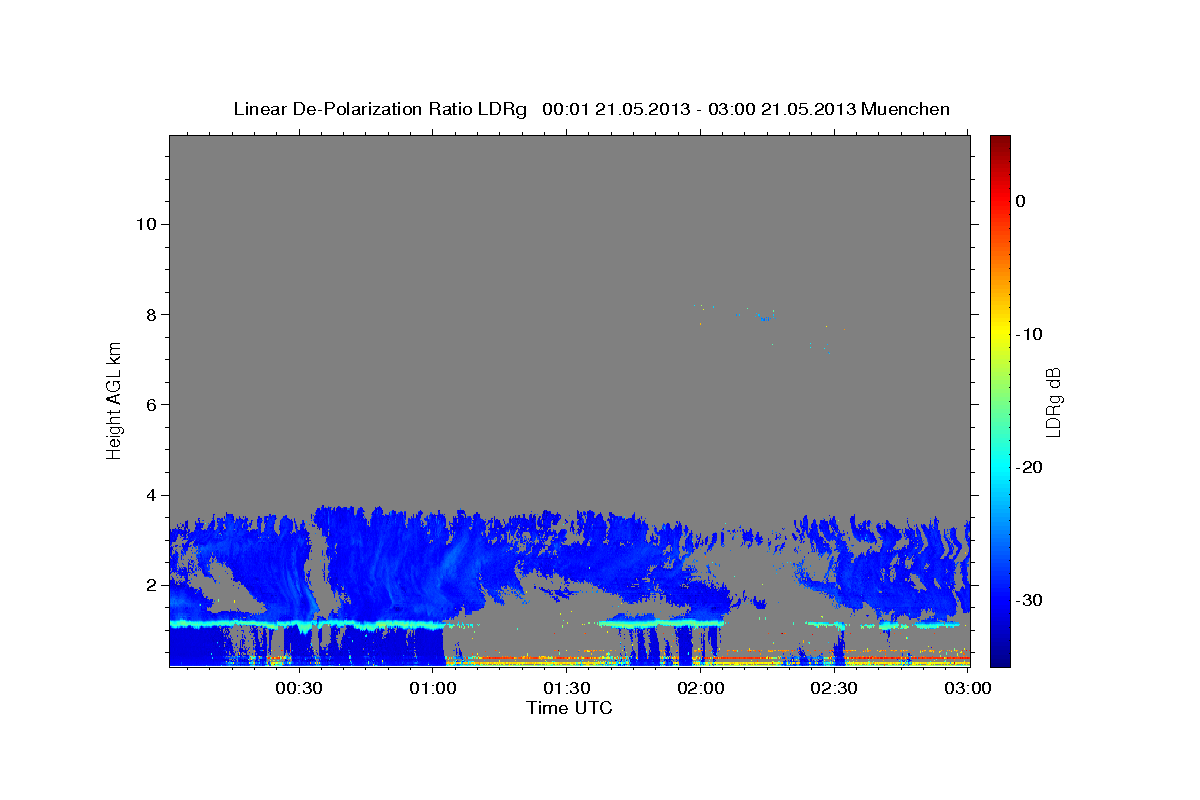
Task: Click the height label 2
Action: (x=151, y=585)
